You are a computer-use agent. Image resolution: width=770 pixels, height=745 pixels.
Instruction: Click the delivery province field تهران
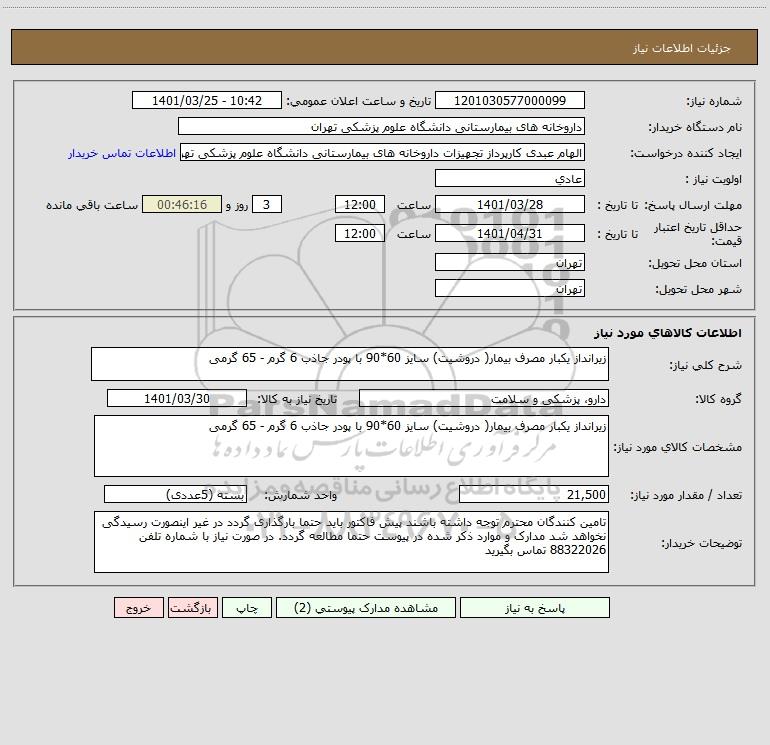[x=510, y=262]
